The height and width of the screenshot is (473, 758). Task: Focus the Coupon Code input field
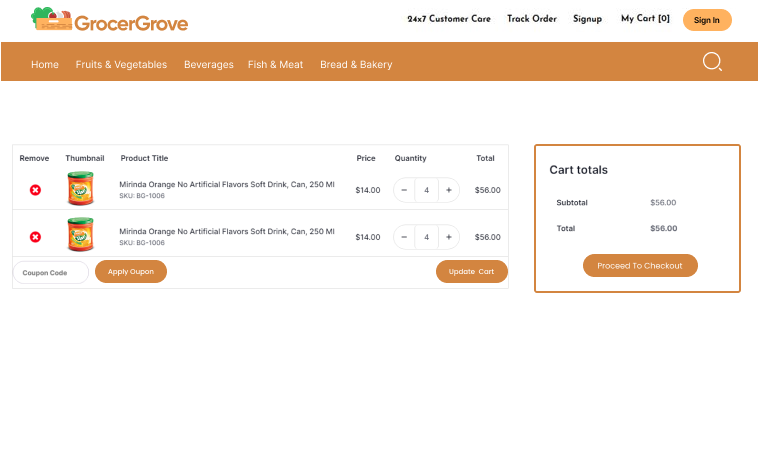click(50, 273)
